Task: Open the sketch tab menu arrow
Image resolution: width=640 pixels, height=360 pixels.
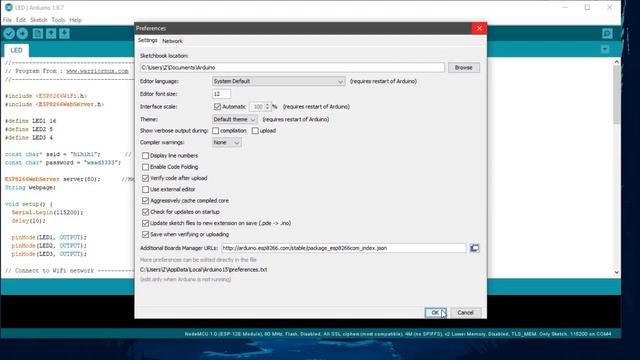Action: (605, 49)
